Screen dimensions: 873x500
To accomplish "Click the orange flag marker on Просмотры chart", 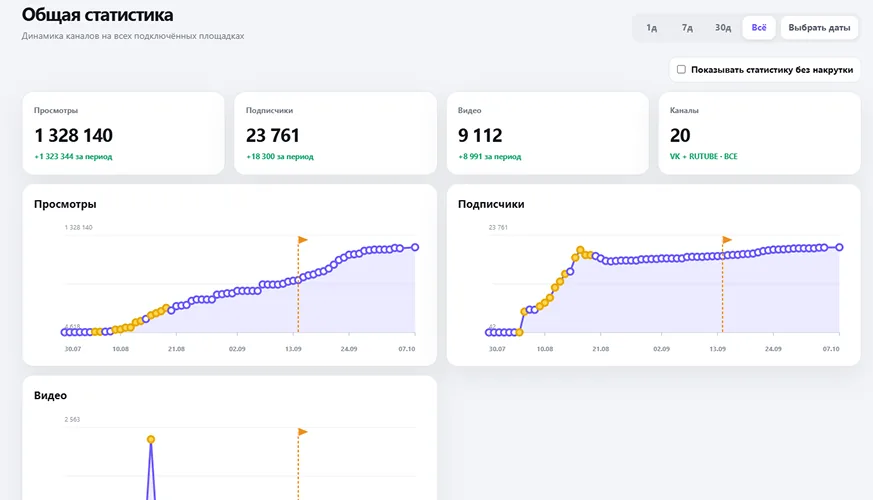I will (302, 240).
